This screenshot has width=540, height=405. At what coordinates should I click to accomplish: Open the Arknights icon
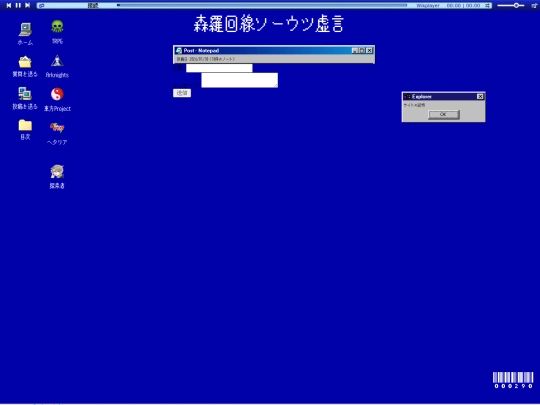pyautogui.click(x=57, y=61)
